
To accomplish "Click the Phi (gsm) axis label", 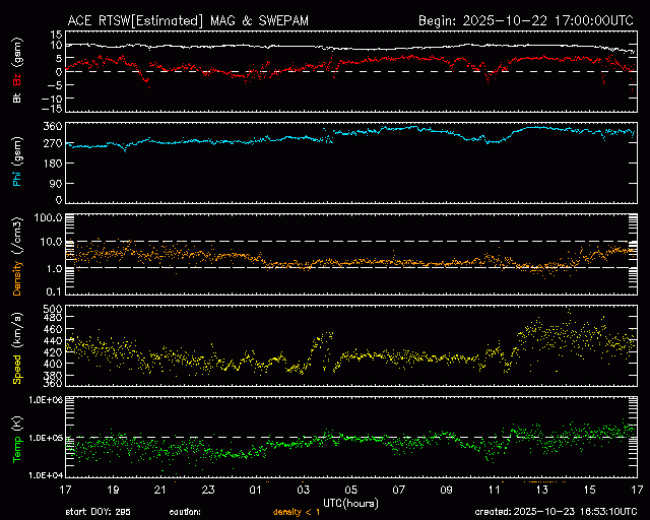I will pyautogui.click(x=18, y=164).
